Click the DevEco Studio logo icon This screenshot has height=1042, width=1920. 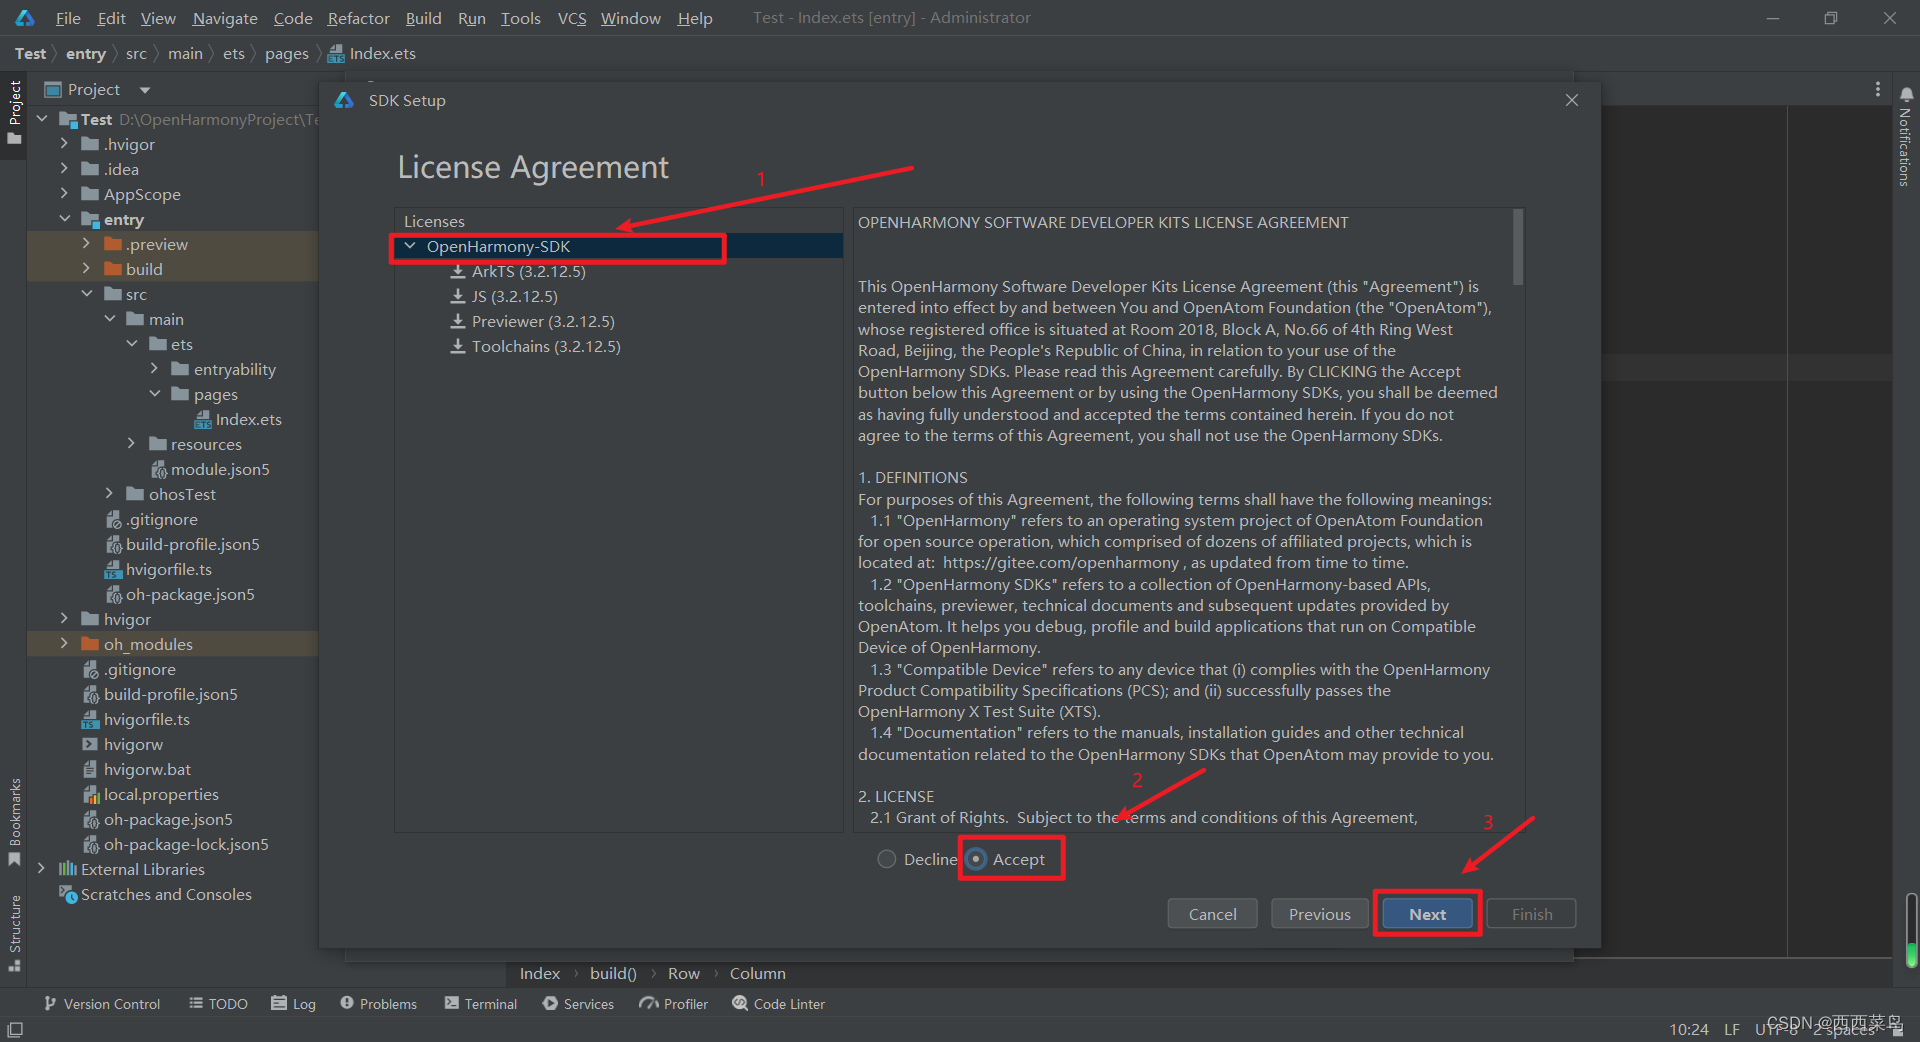(x=25, y=18)
